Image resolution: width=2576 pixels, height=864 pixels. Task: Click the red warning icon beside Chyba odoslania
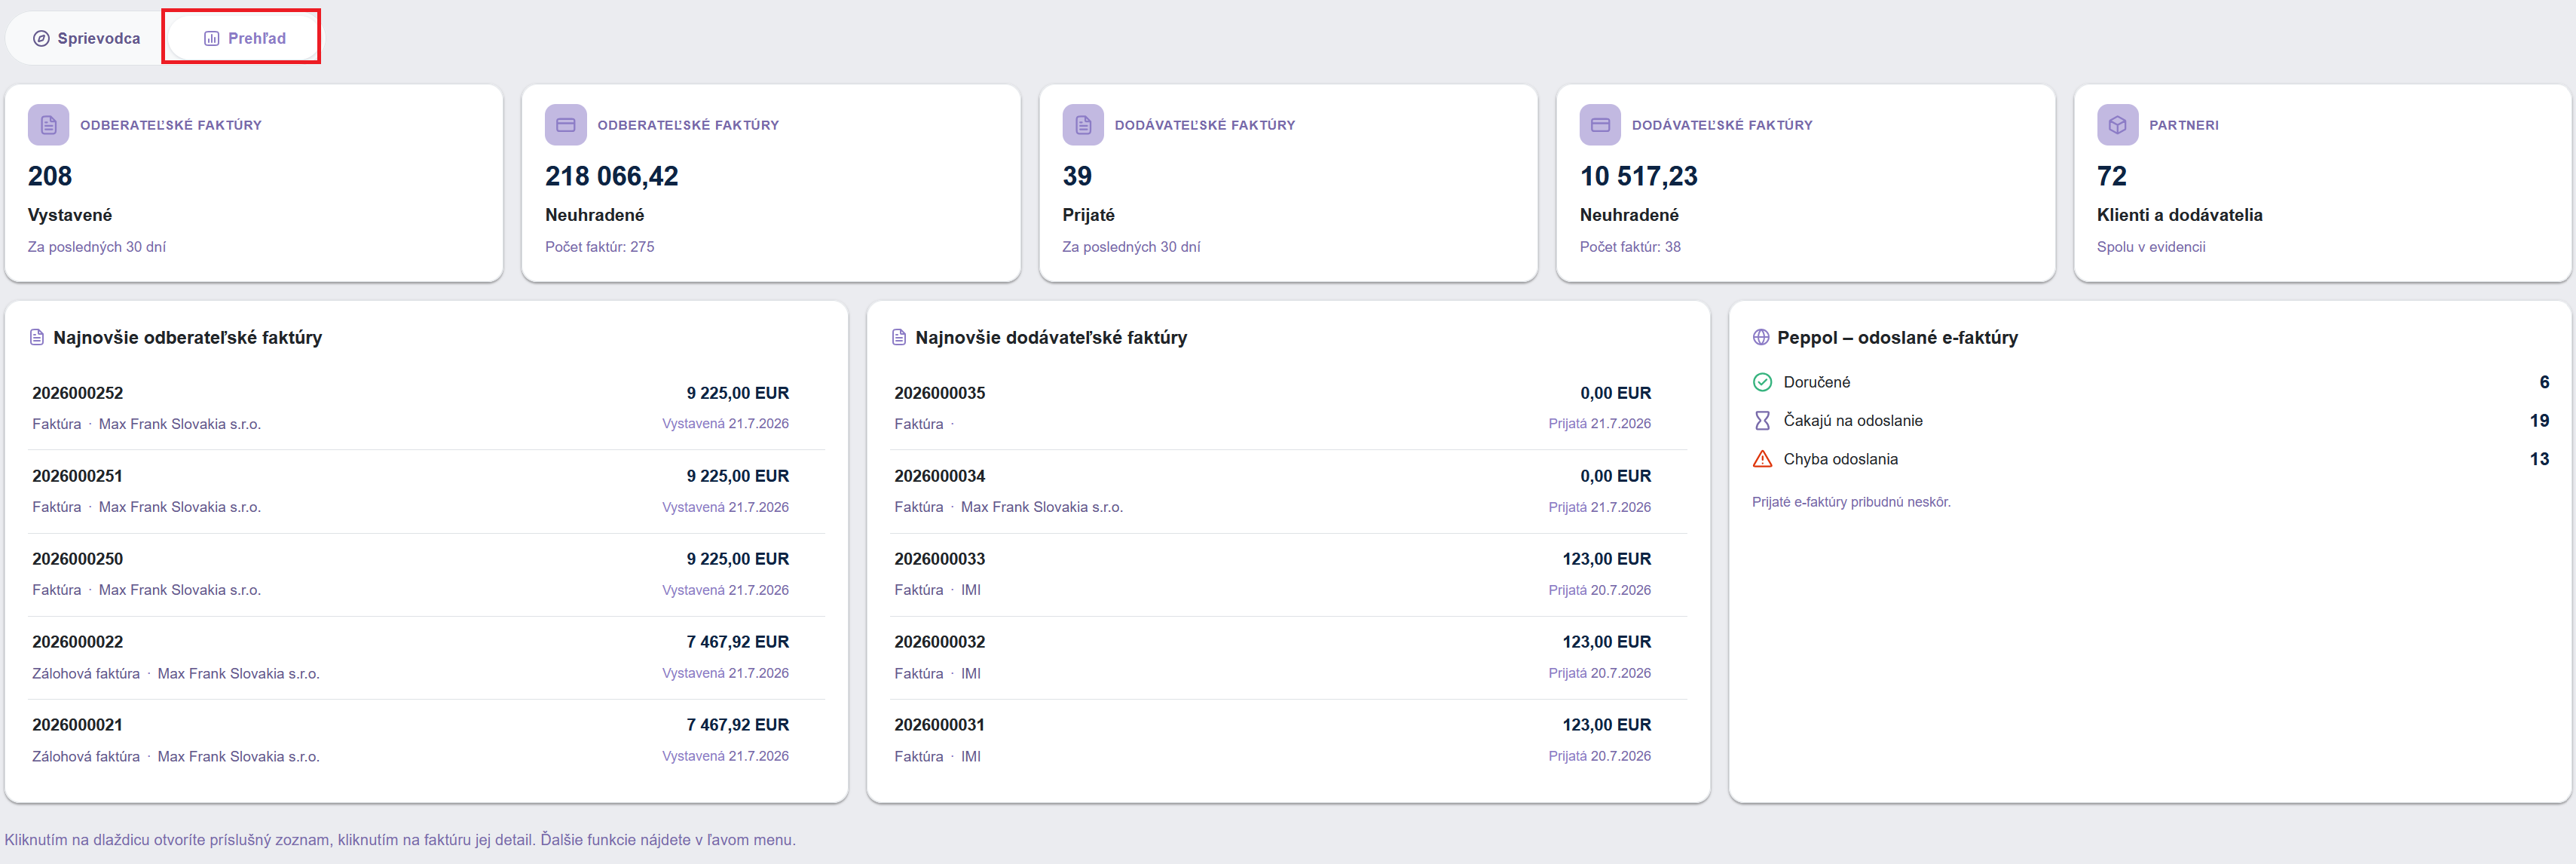tap(1762, 459)
